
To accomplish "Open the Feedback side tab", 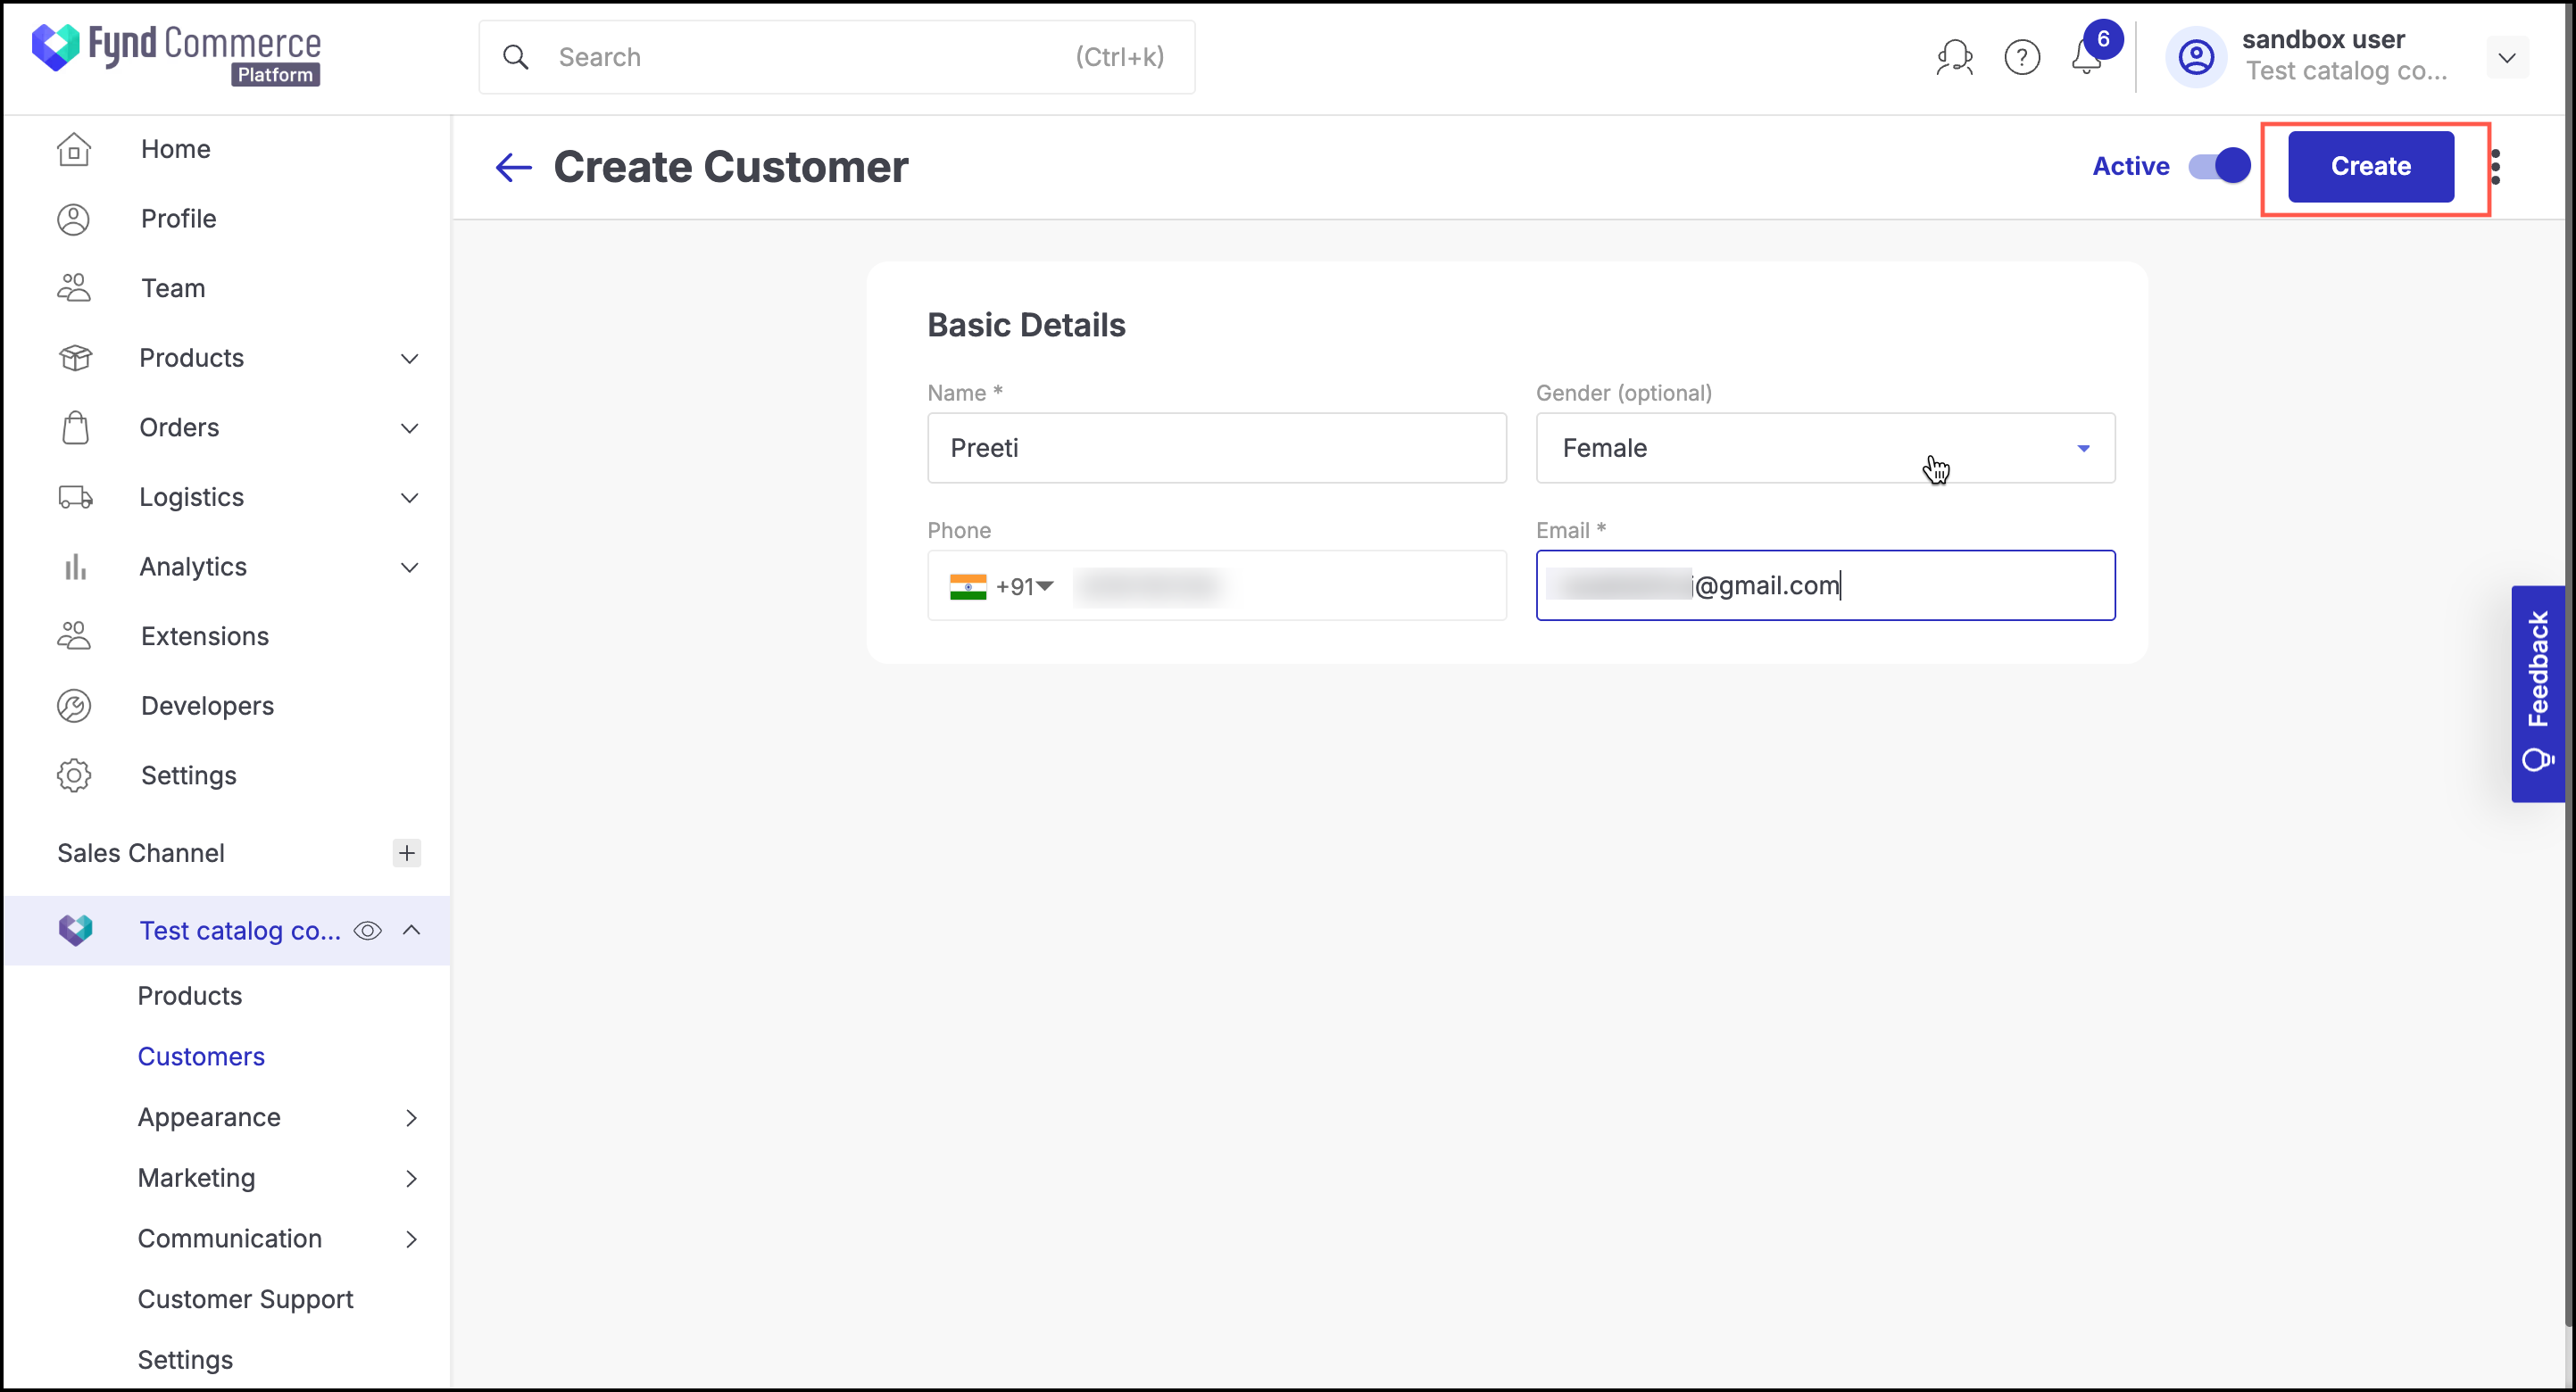I will (x=2538, y=694).
